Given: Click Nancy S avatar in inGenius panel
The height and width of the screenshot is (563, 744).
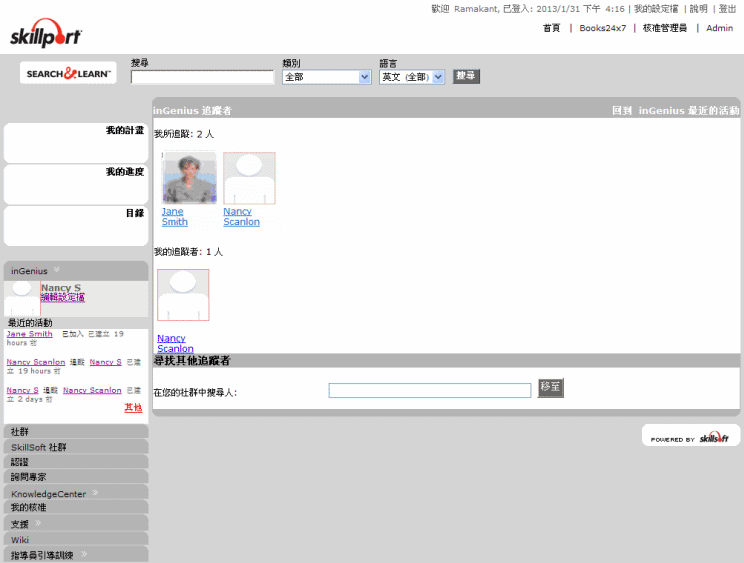Looking at the screenshot, I should click(22, 298).
